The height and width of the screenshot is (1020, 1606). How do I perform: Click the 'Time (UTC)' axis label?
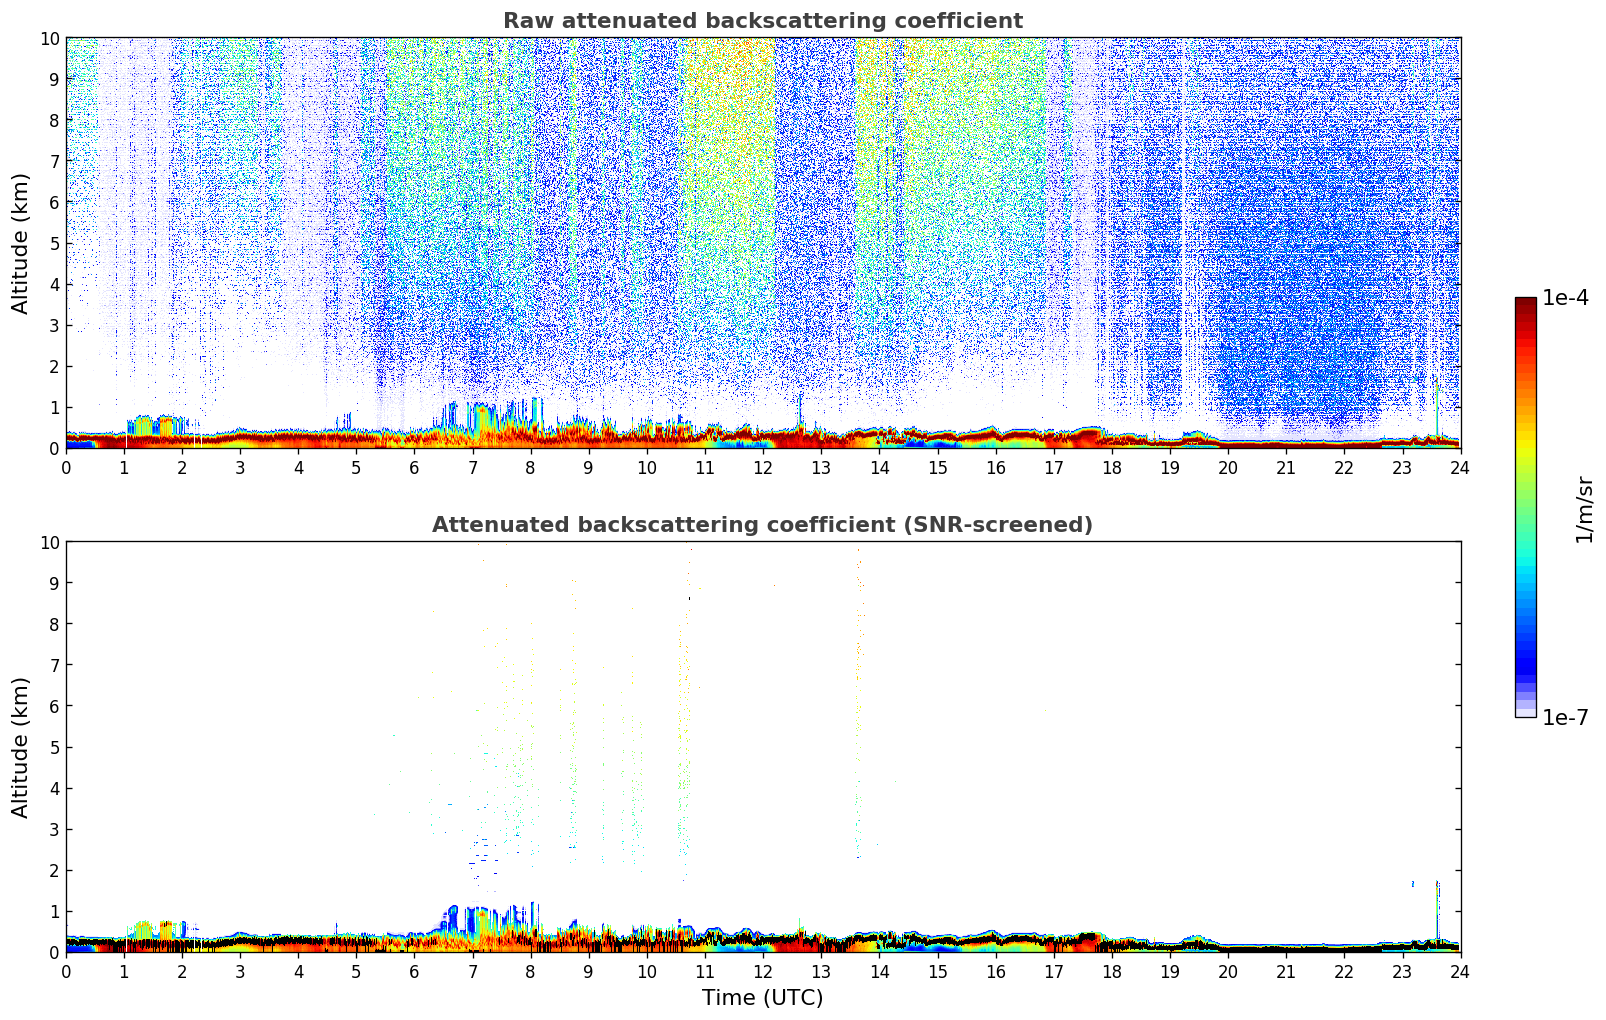click(762, 997)
